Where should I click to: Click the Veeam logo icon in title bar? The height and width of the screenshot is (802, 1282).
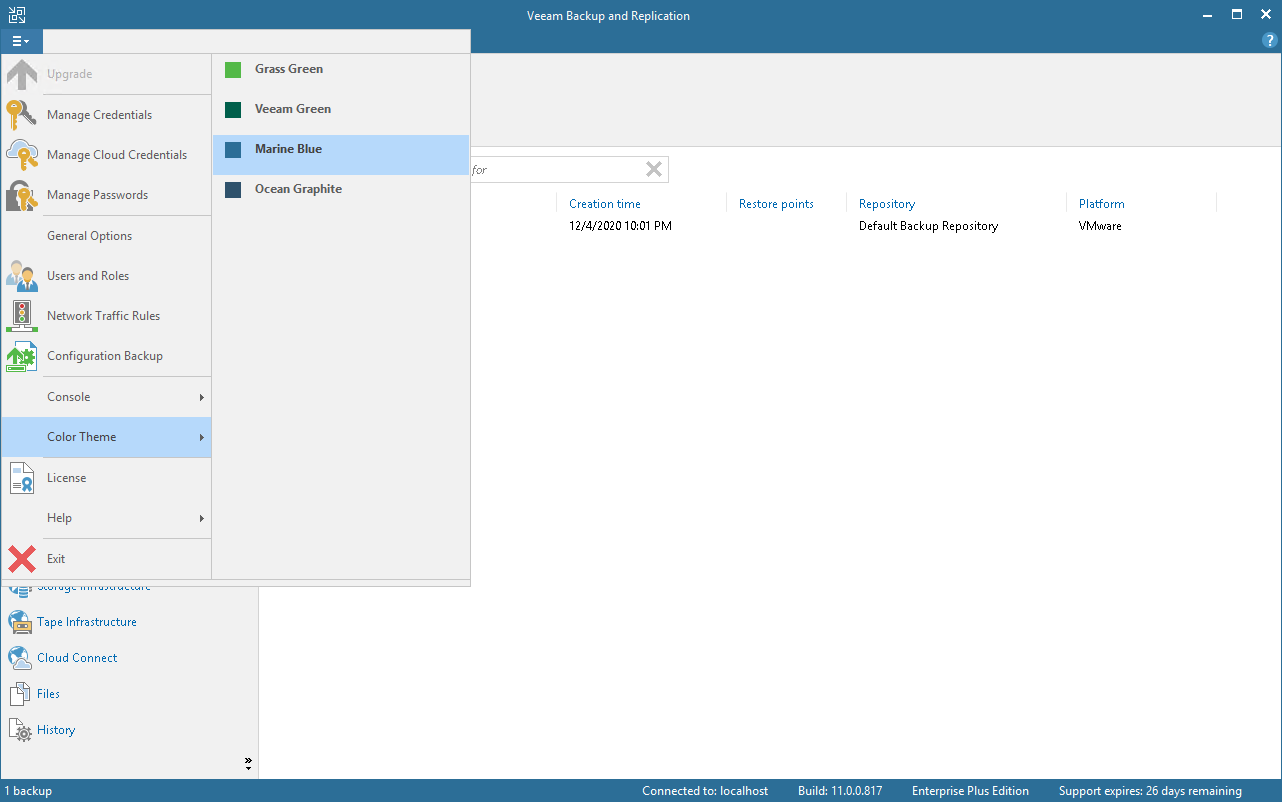click(17, 14)
